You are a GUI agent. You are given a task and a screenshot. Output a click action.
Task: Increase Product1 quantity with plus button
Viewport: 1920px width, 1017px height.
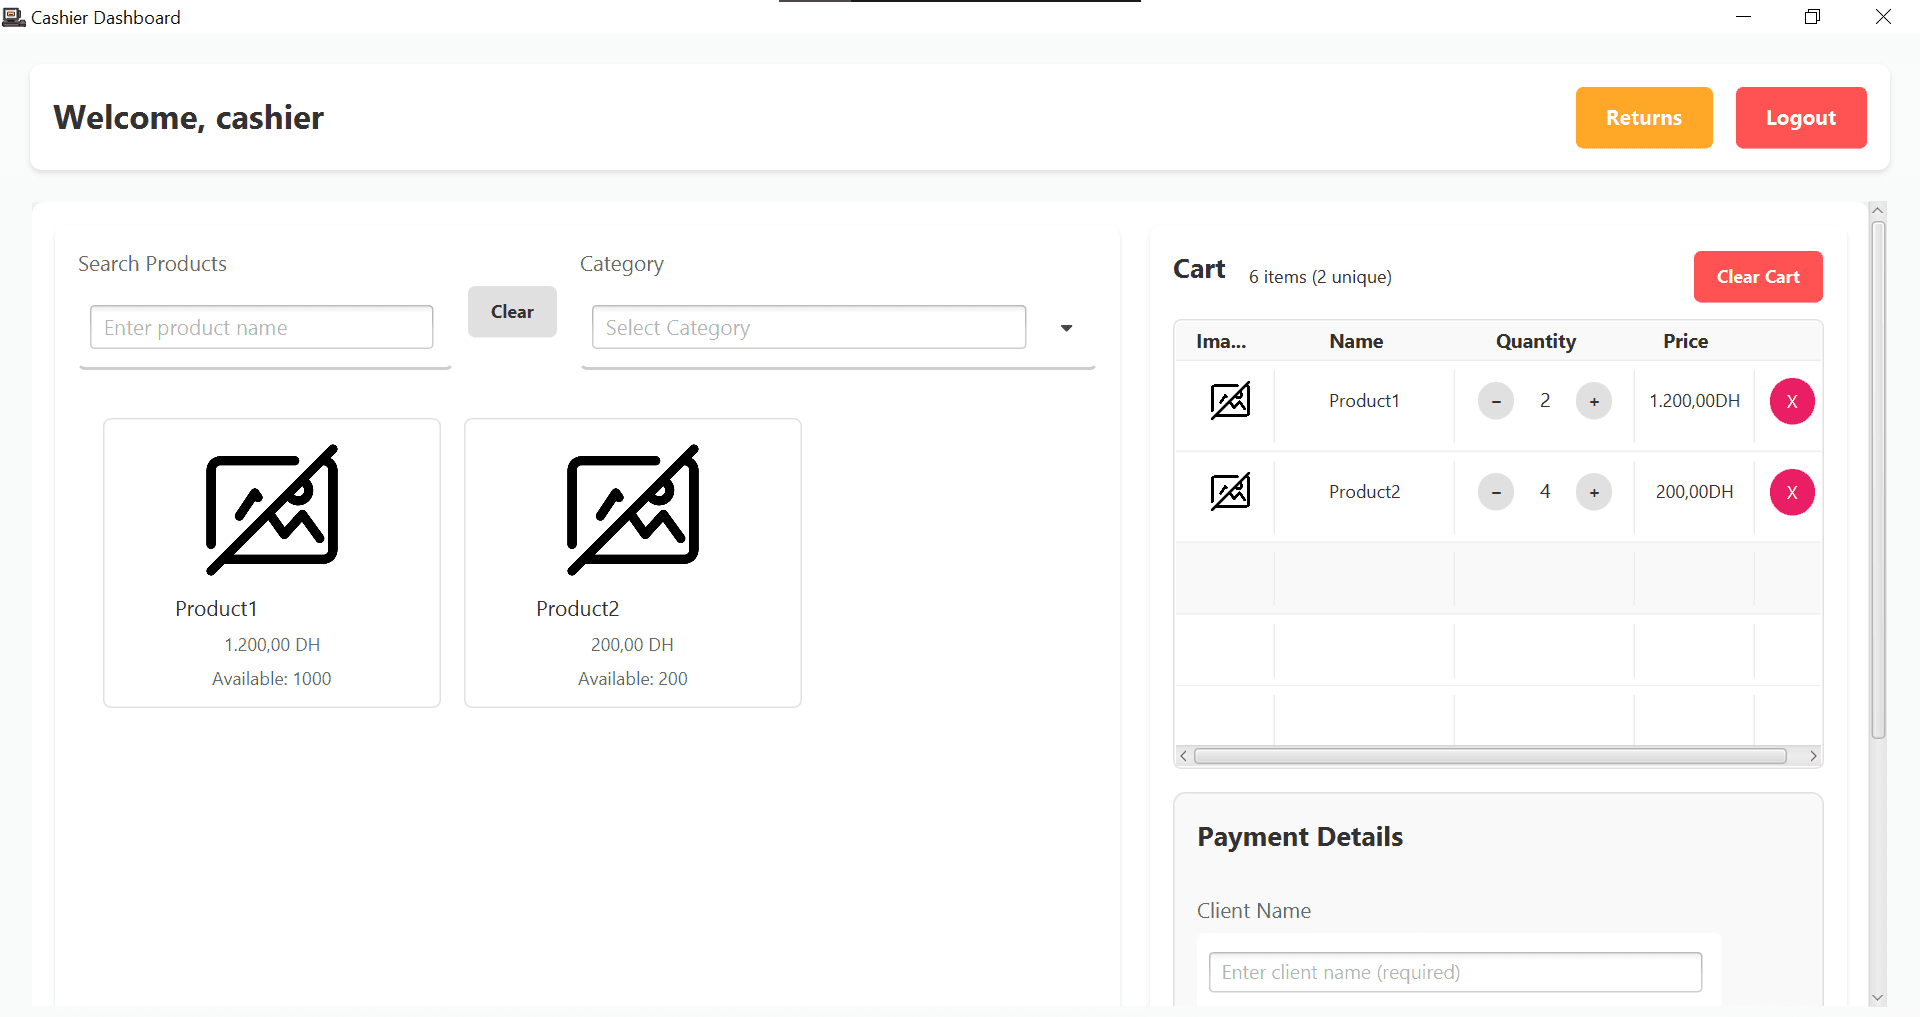(x=1593, y=402)
